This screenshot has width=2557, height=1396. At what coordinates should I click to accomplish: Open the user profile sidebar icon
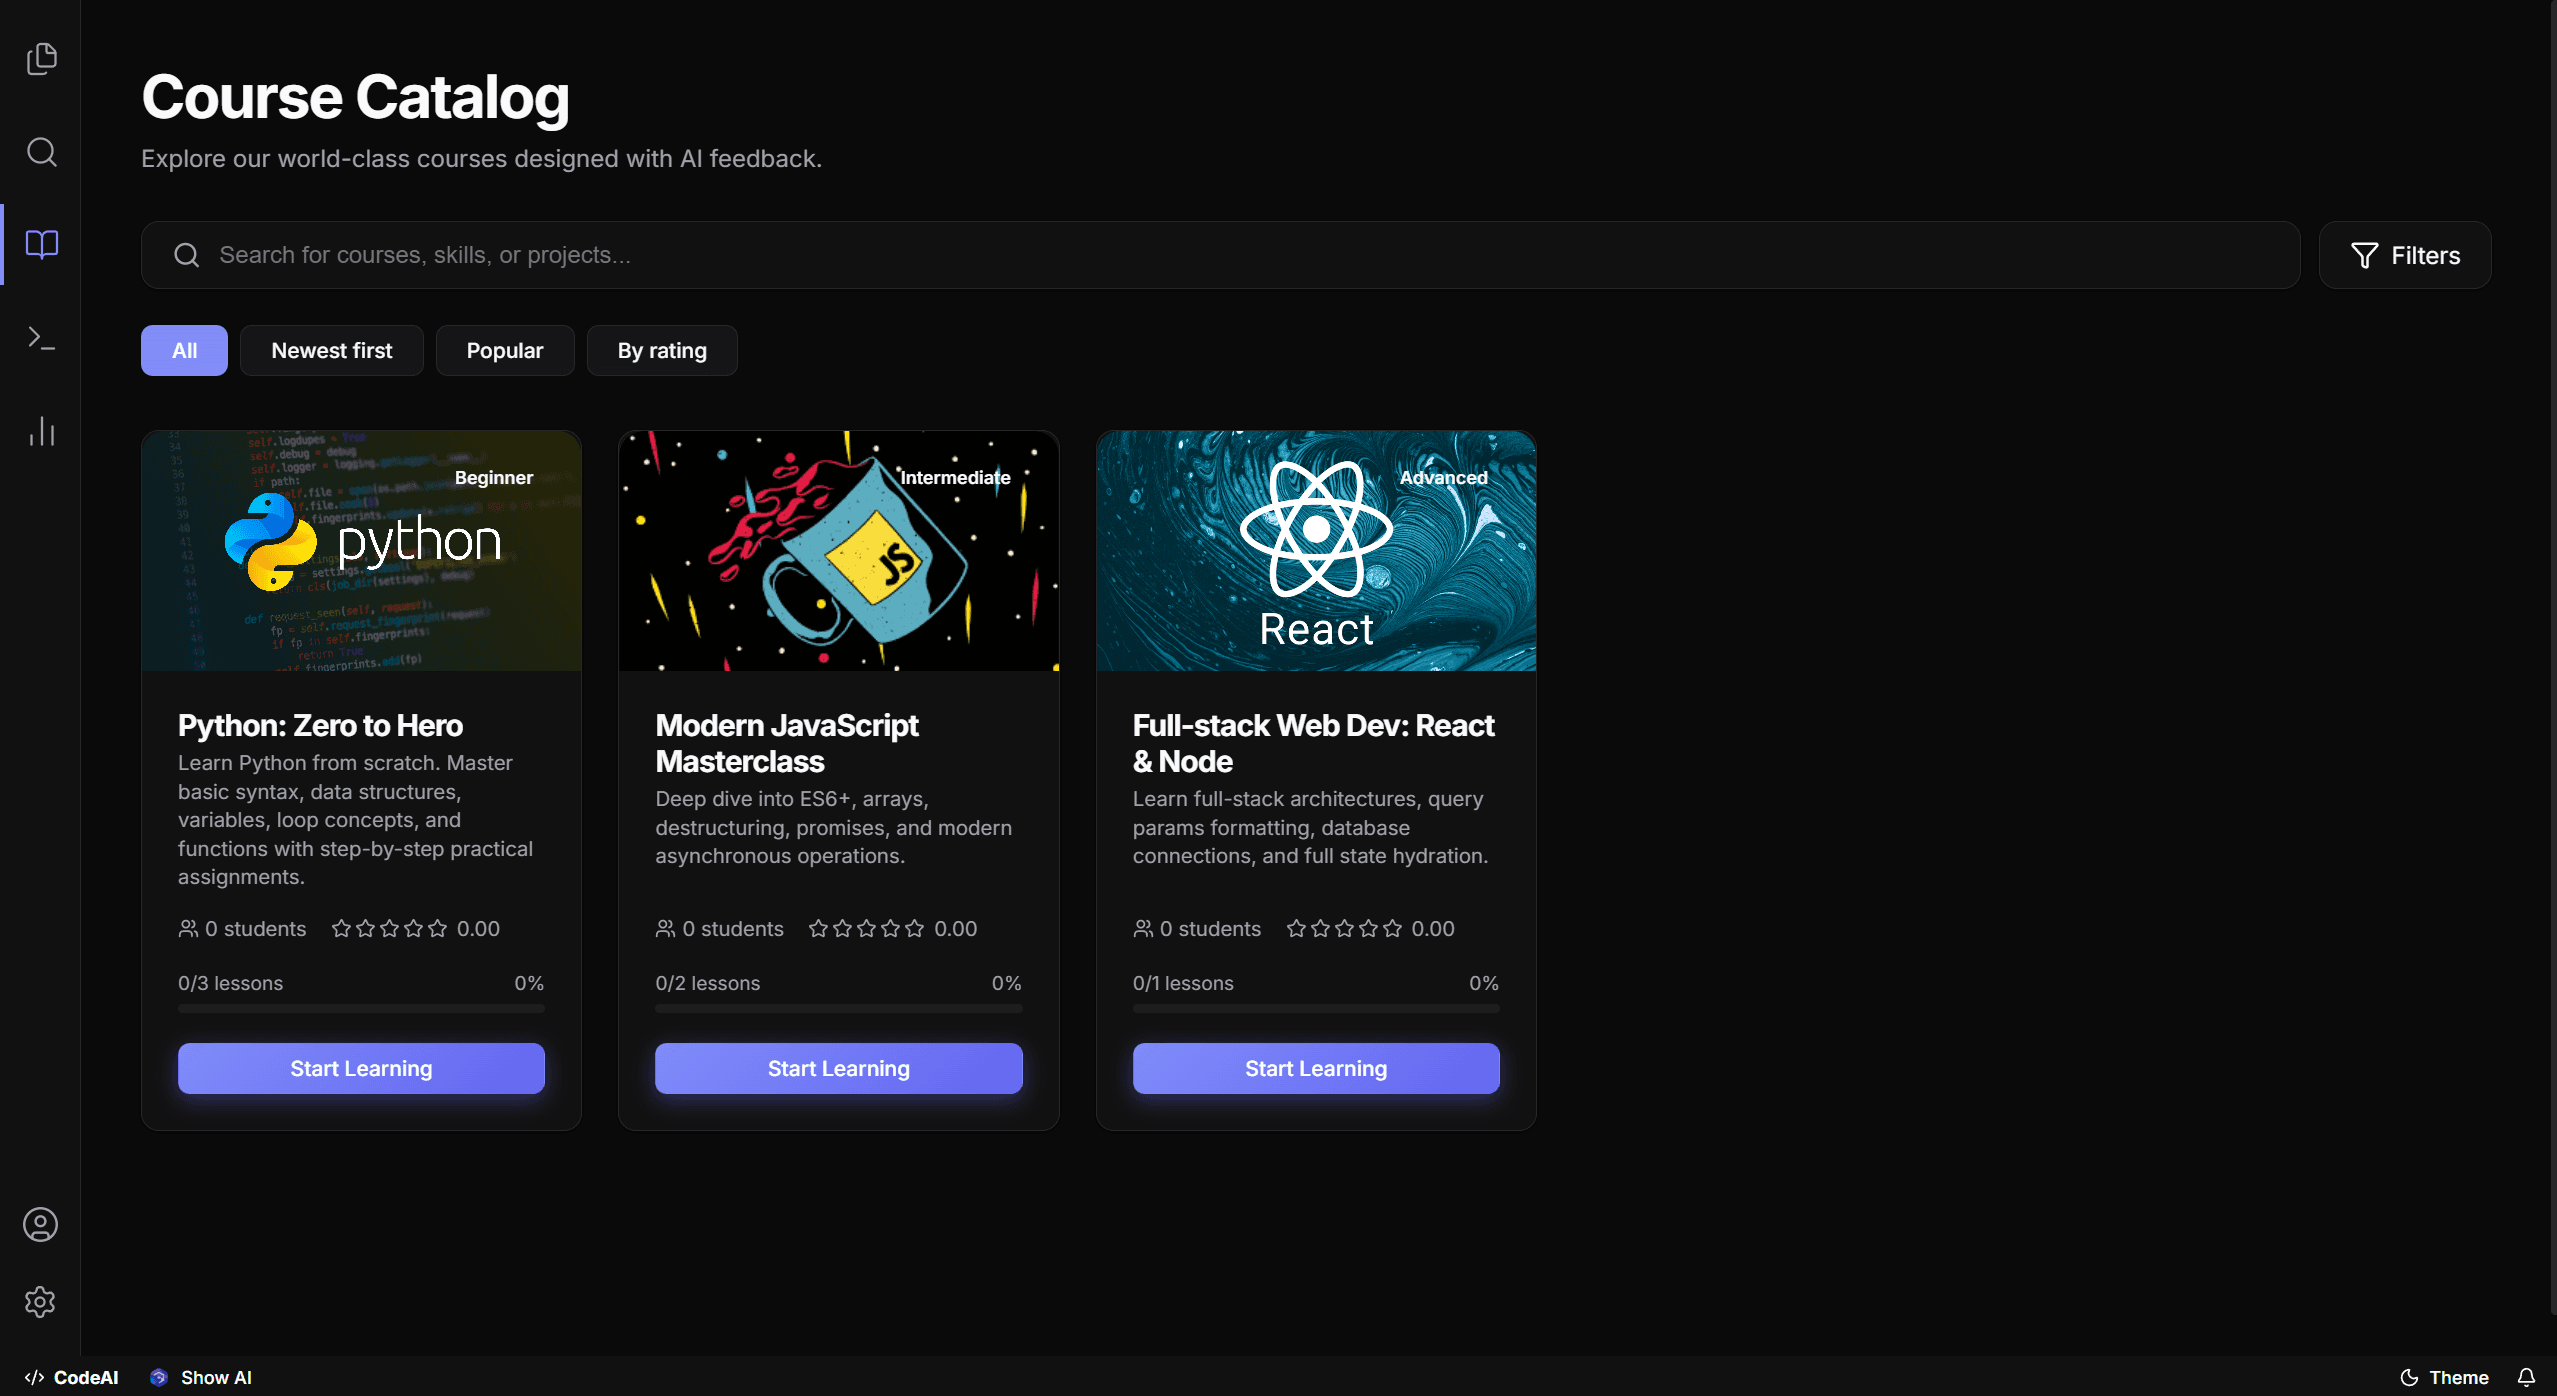pyautogui.click(x=40, y=1224)
